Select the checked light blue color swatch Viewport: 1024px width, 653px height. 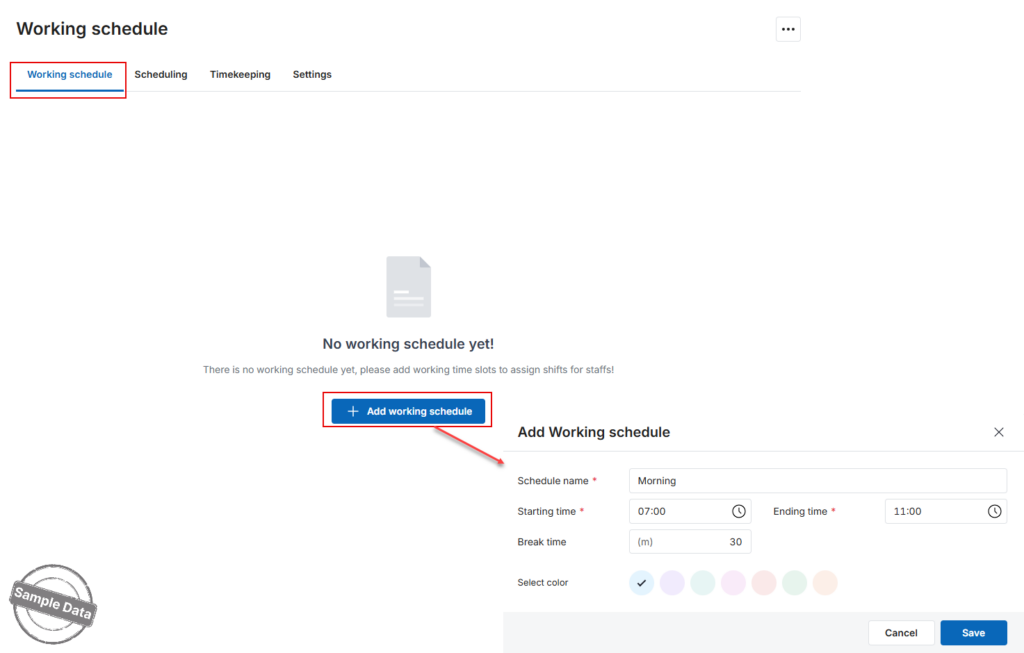tap(641, 582)
